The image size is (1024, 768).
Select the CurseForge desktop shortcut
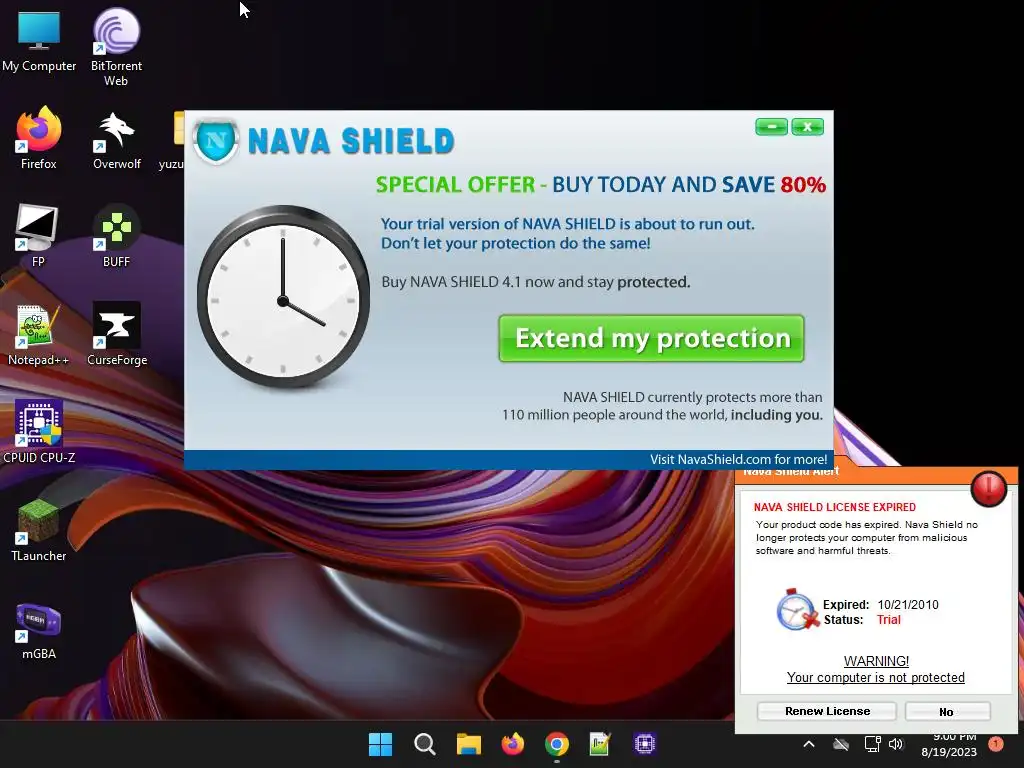click(117, 334)
